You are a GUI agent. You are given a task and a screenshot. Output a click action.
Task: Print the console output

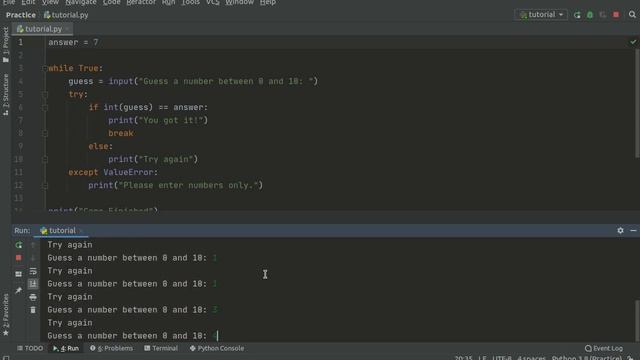(33, 297)
